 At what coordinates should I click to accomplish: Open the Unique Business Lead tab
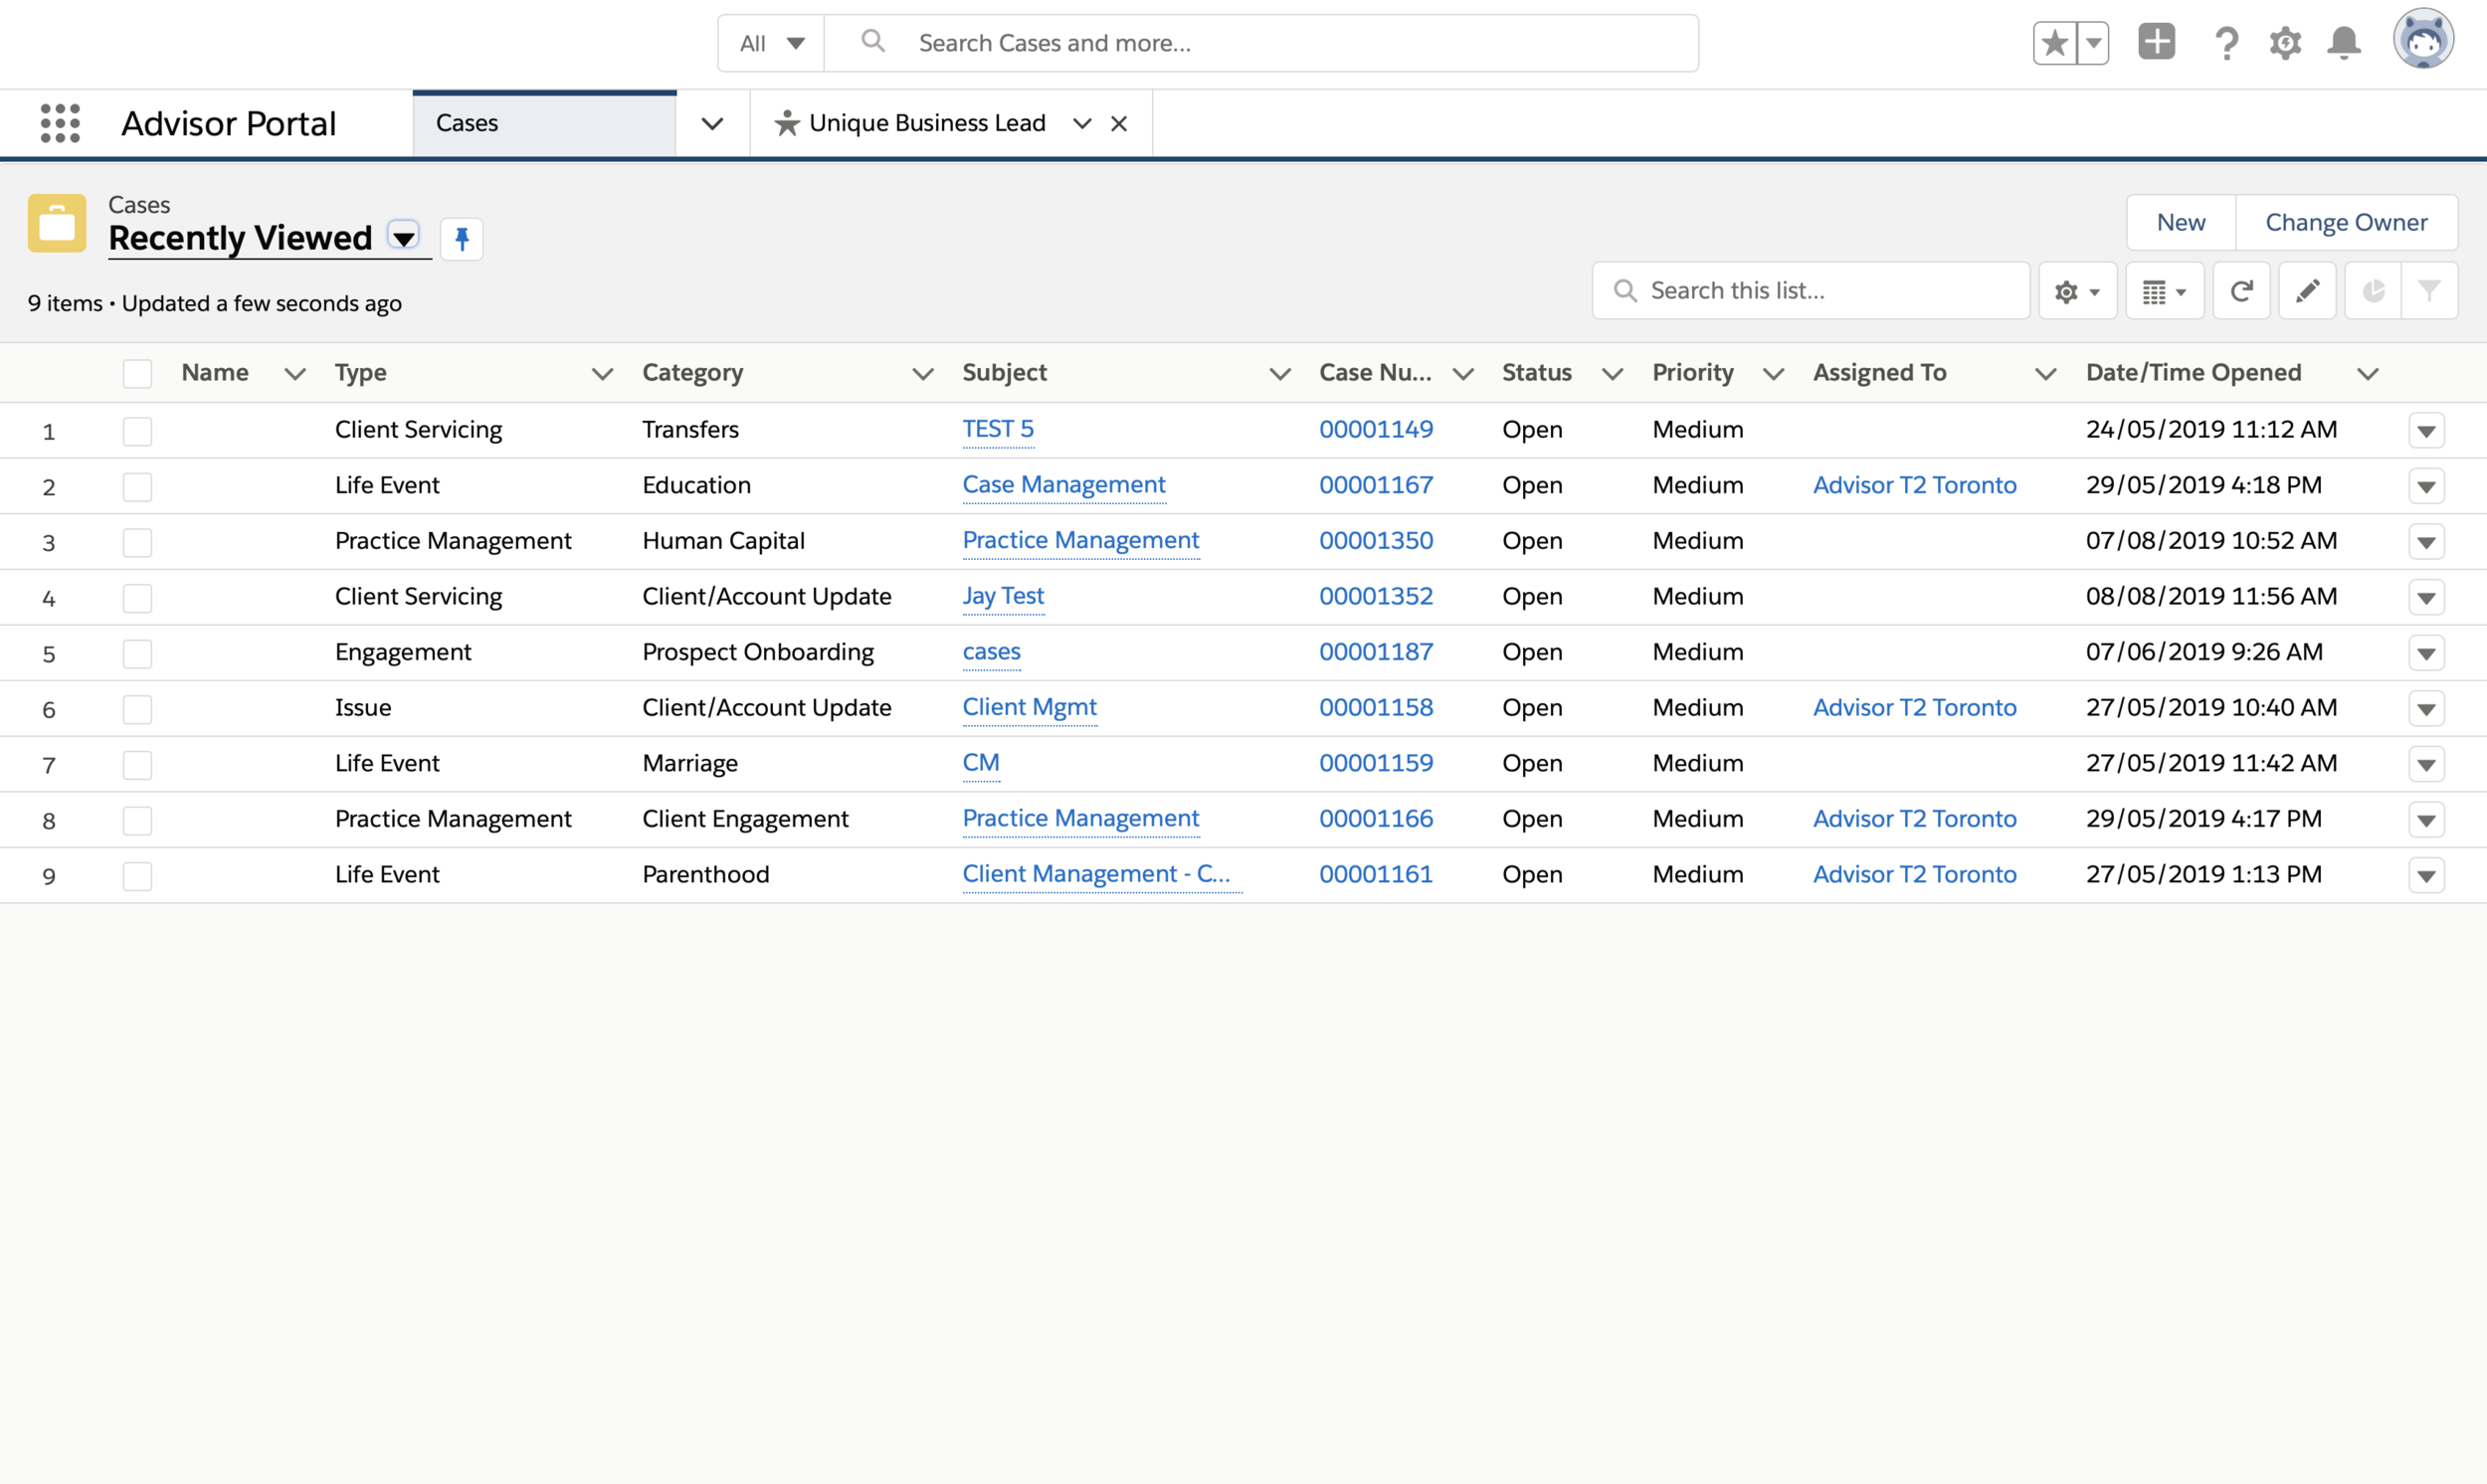pyautogui.click(x=926, y=123)
